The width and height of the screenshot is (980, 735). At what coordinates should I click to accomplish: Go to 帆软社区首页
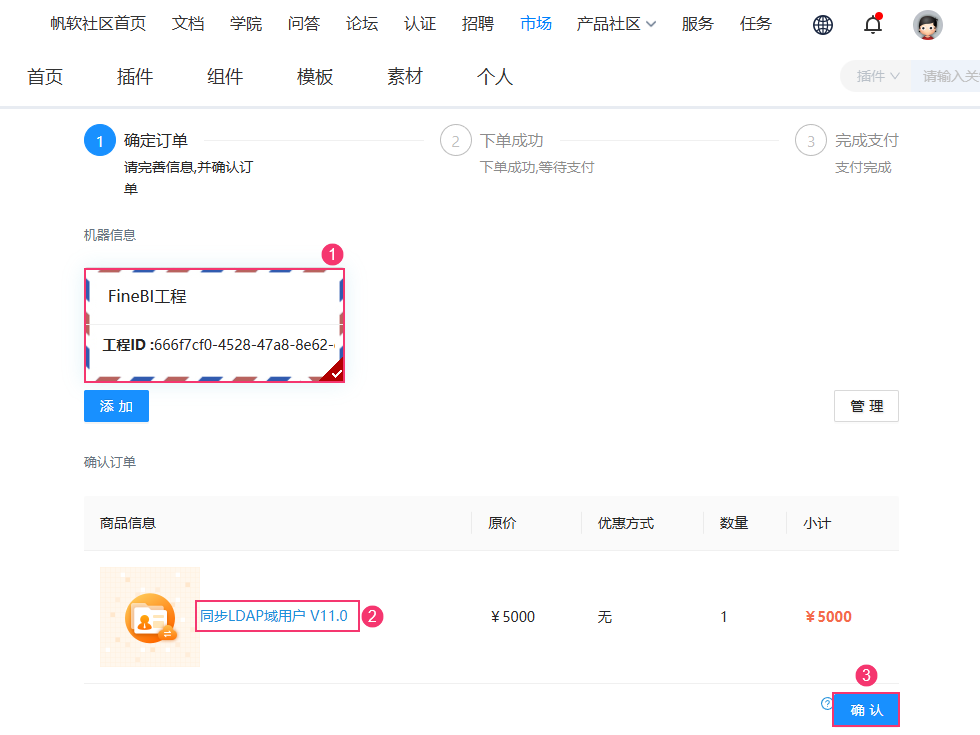pyautogui.click(x=98, y=24)
